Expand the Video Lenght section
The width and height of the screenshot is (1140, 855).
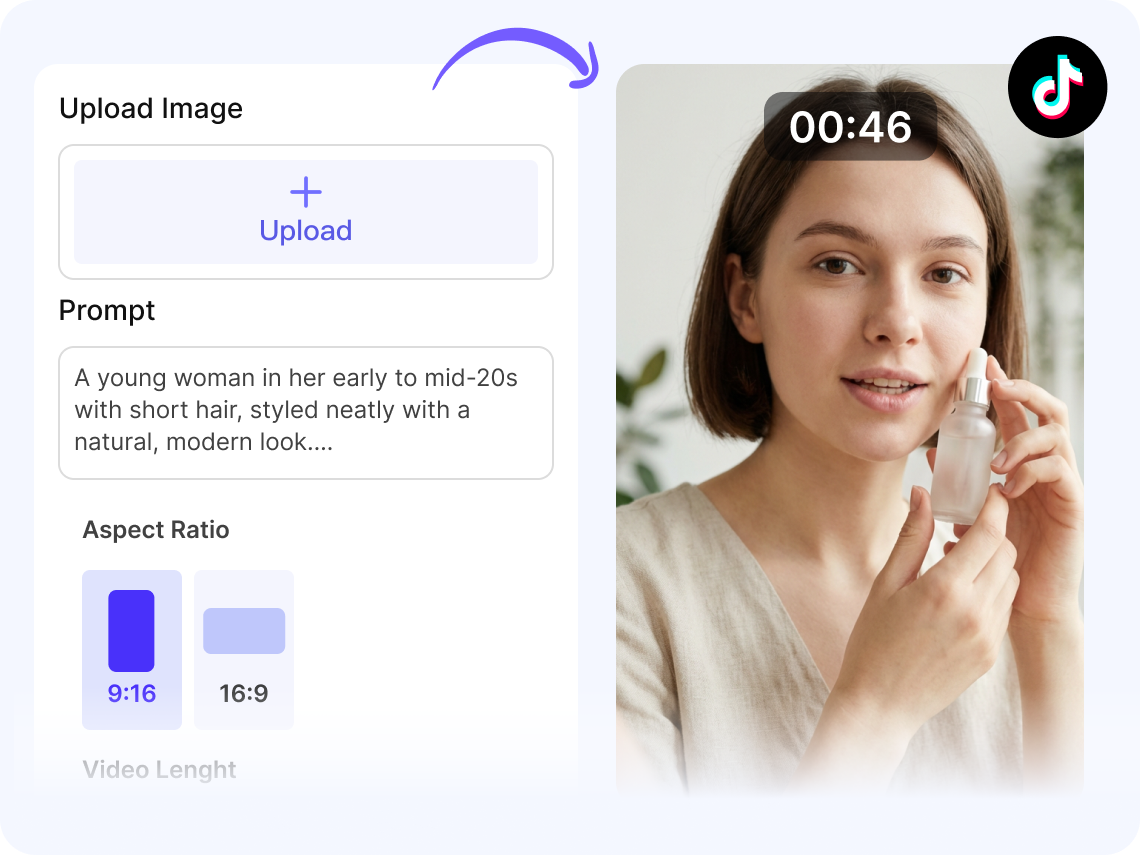159,770
